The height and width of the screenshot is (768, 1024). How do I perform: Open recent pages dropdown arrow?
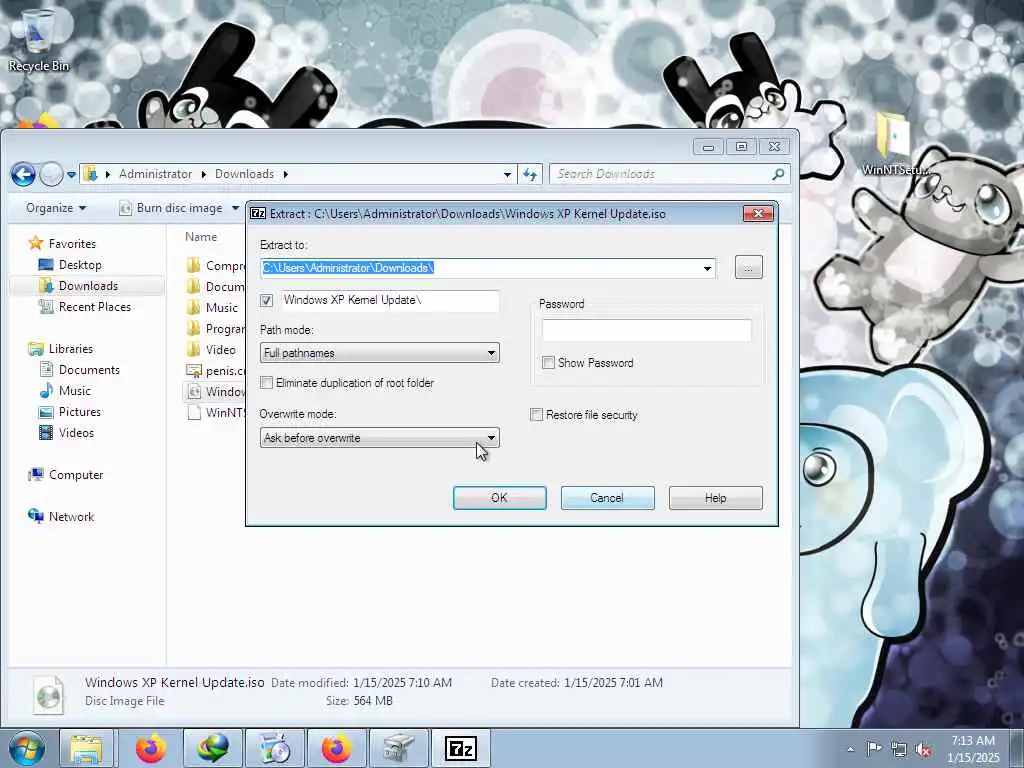[71, 174]
